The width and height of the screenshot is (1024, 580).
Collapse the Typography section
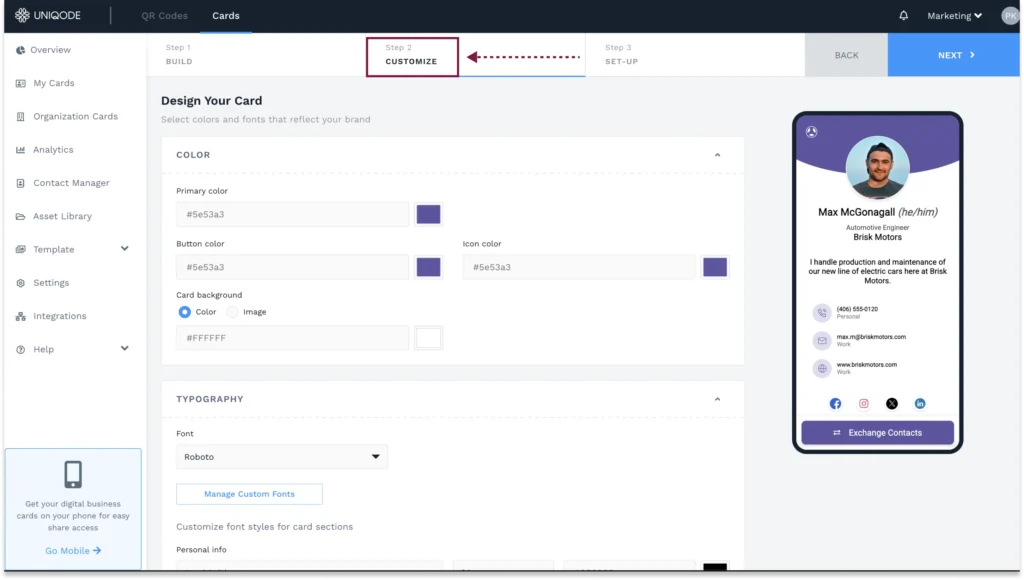click(717, 400)
